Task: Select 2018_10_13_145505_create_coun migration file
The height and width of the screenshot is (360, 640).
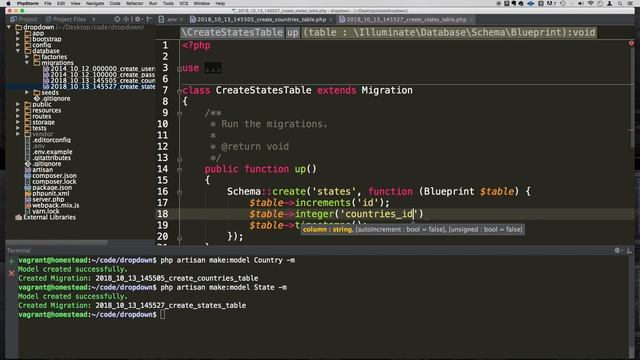Action: tap(98, 81)
